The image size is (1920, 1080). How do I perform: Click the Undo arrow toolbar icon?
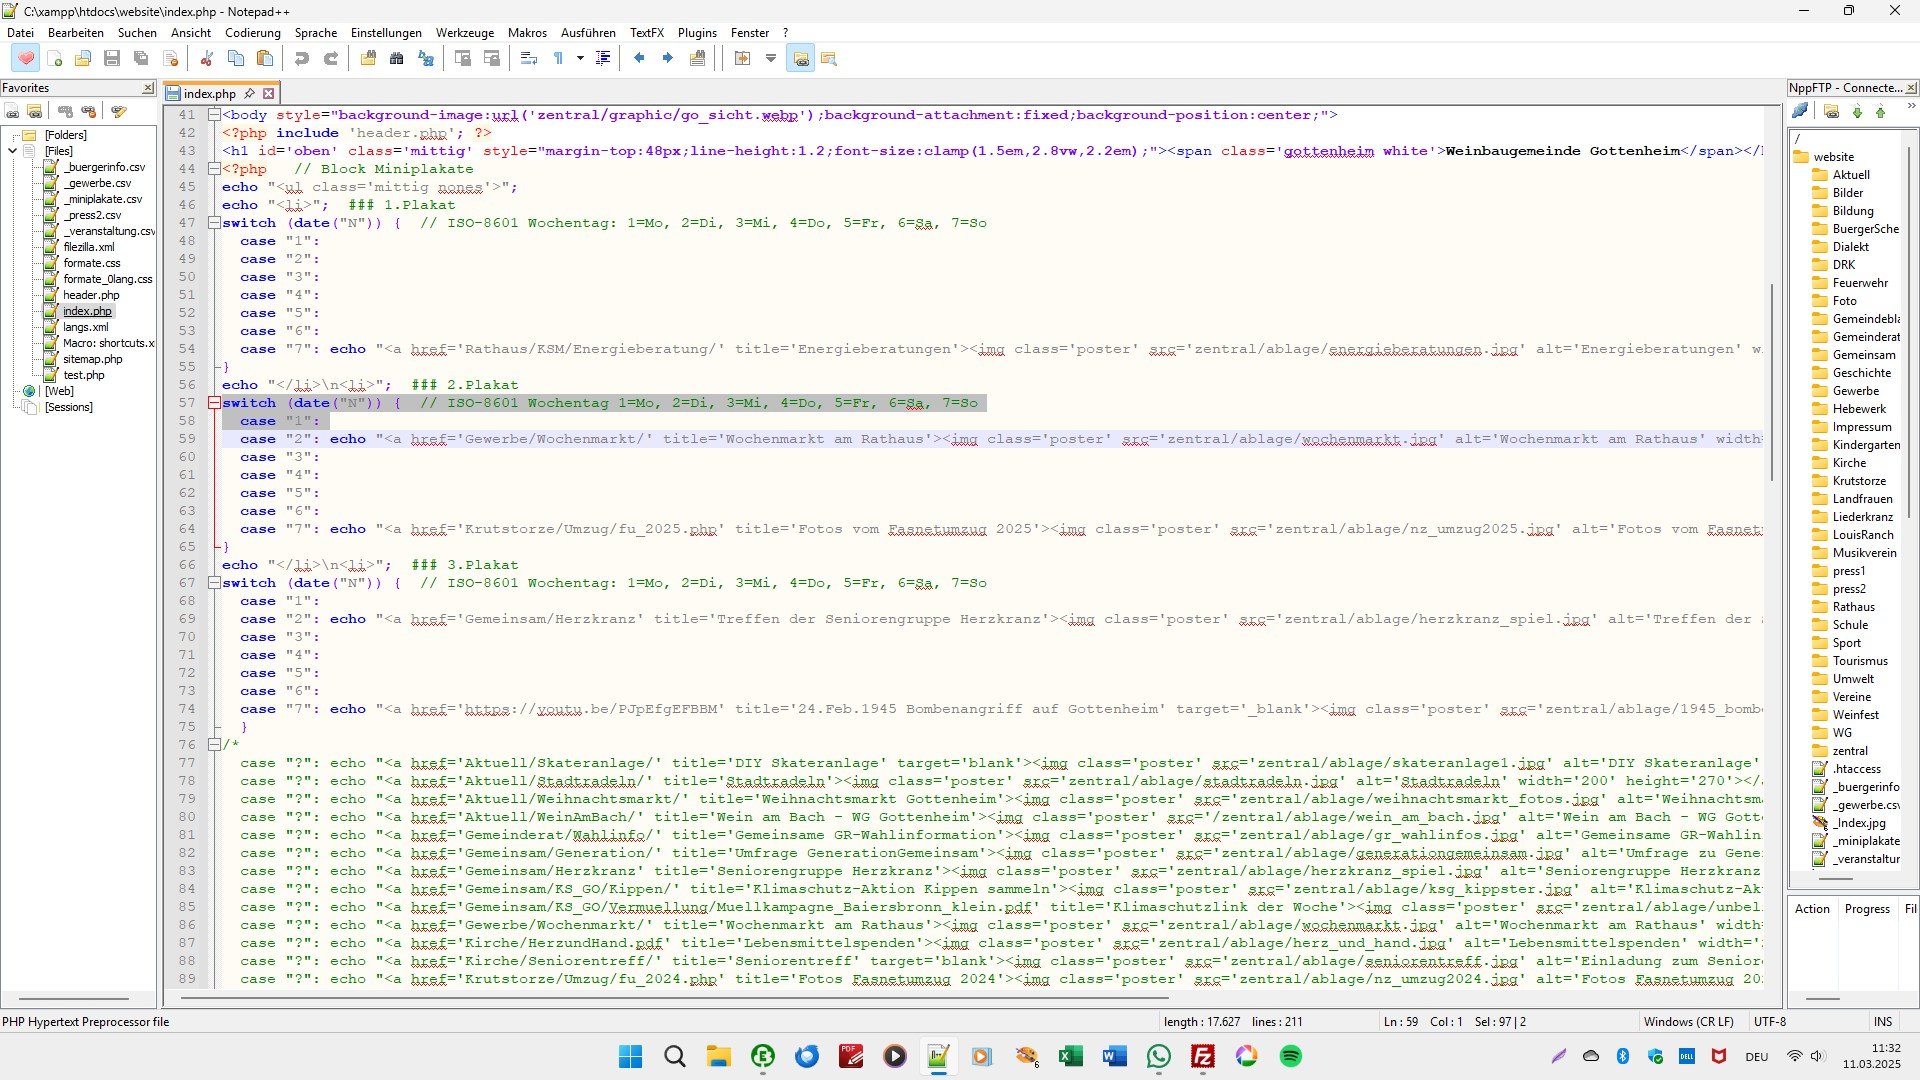click(301, 59)
